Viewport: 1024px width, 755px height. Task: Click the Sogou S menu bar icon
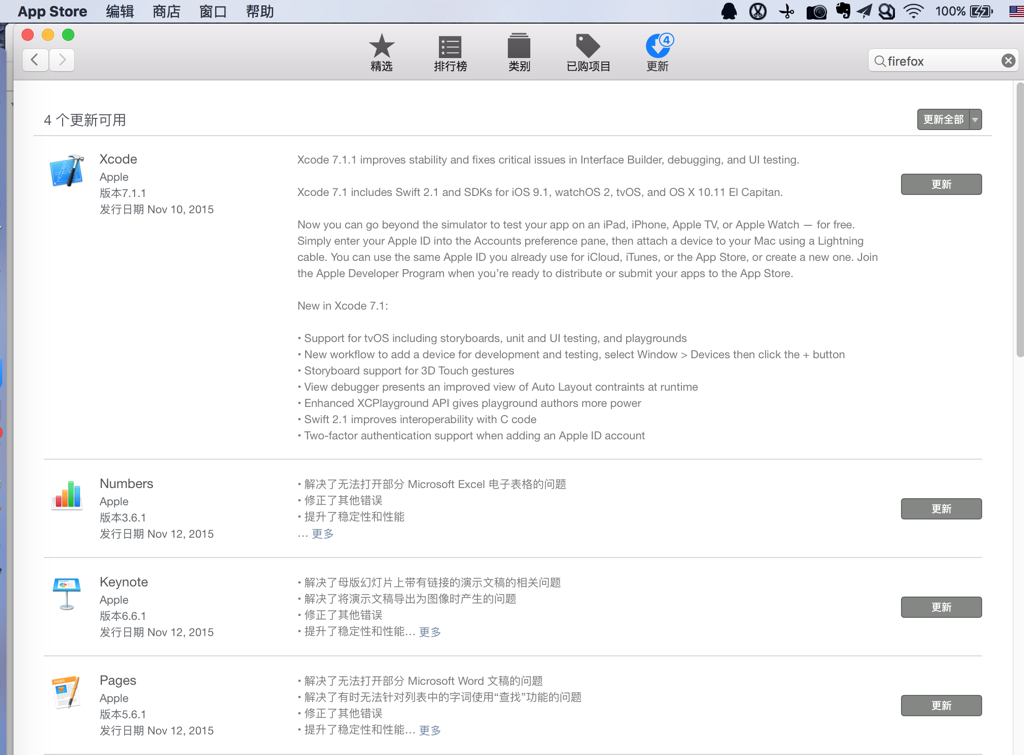pyautogui.click(x=887, y=11)
